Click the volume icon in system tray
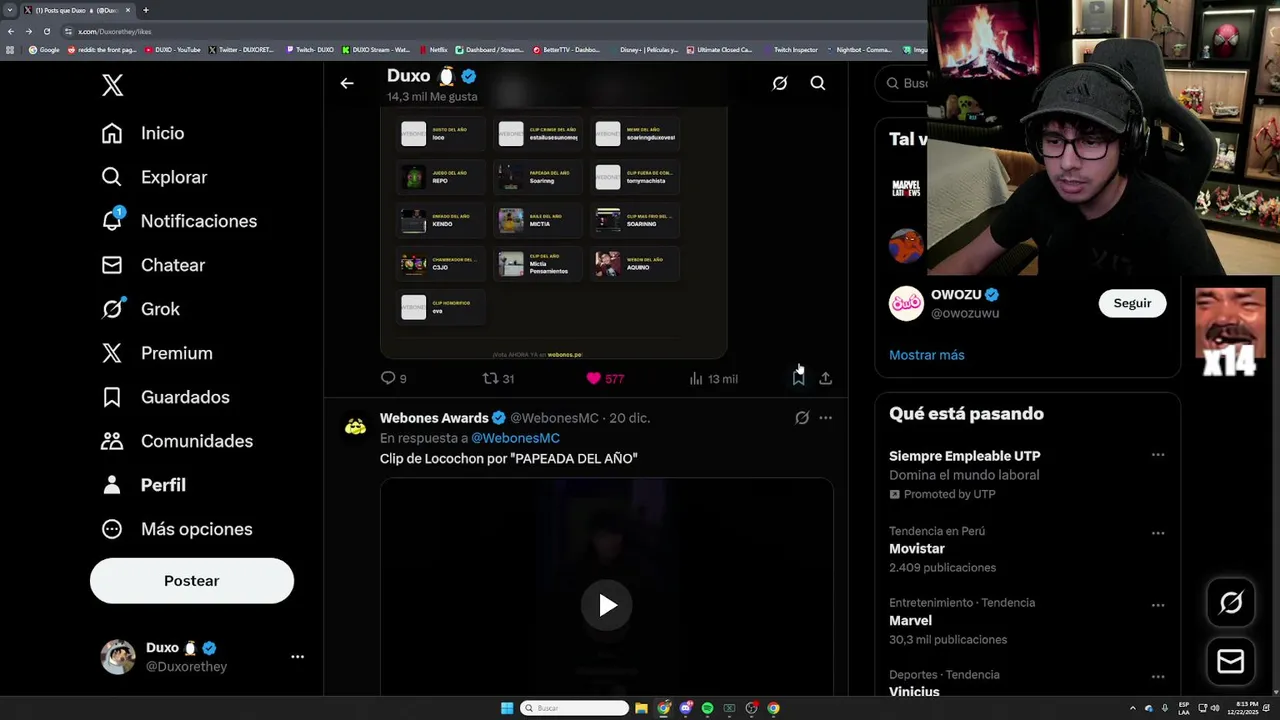This screenshot has width=1280, height=720. click(x=1215, y=708)
